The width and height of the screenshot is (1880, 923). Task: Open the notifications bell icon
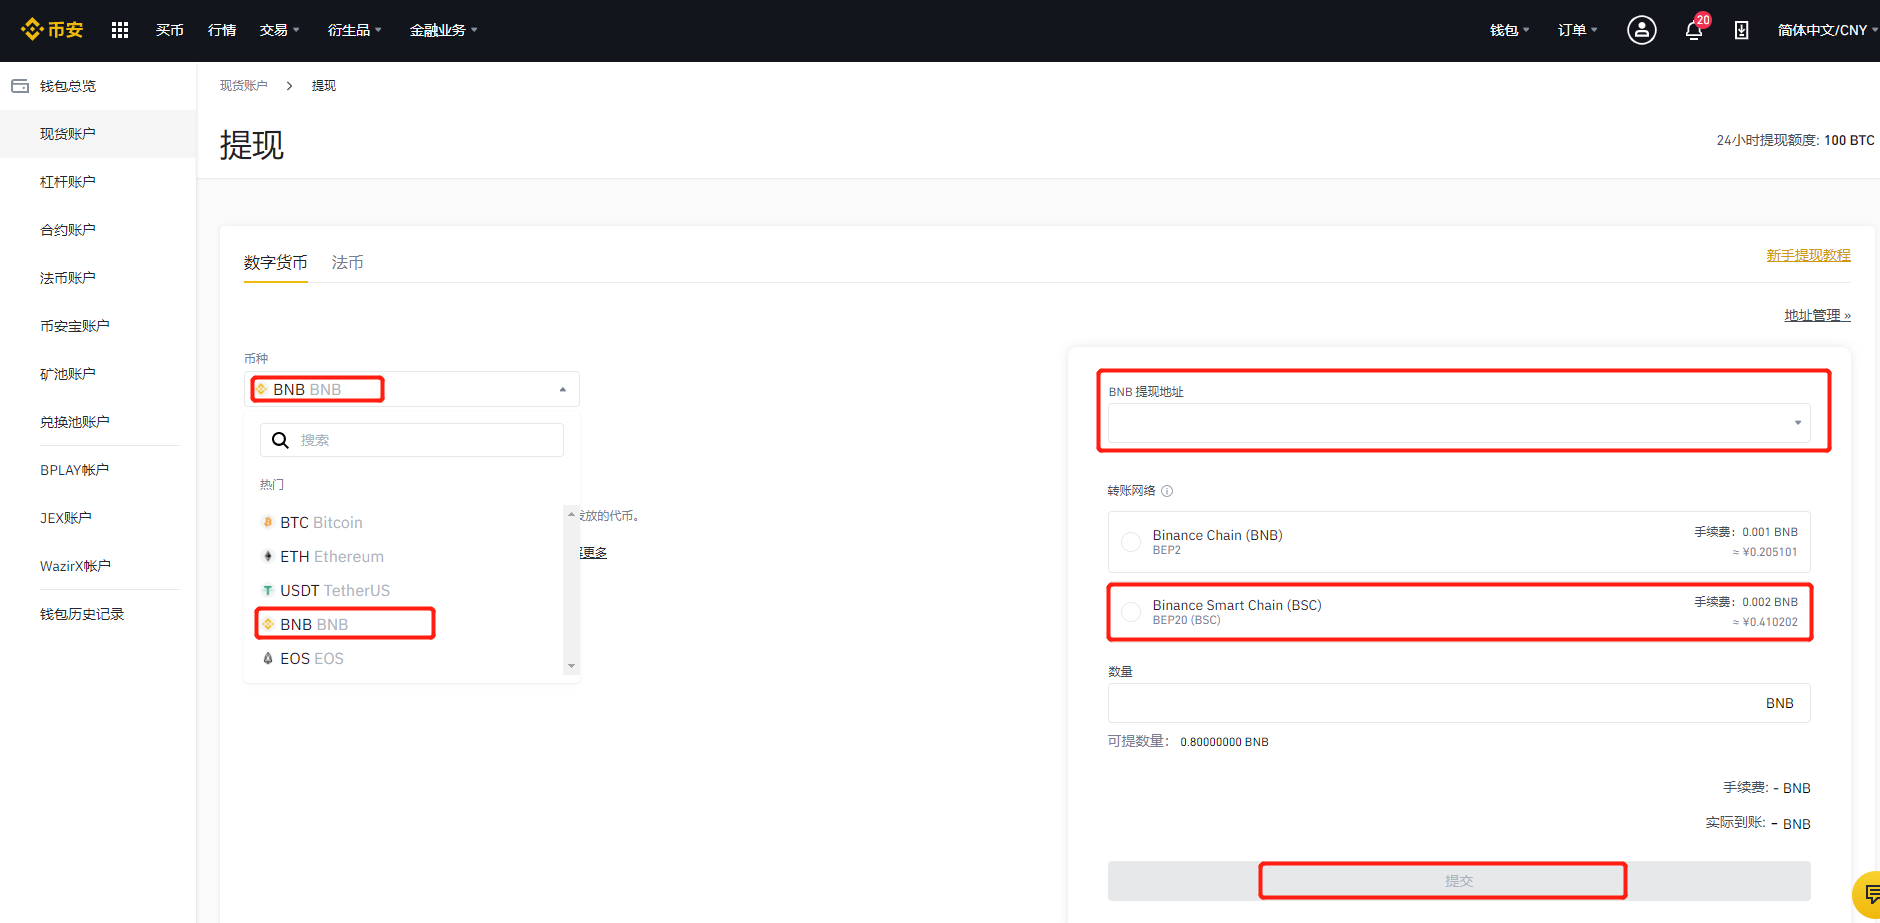coord(1694,30)
